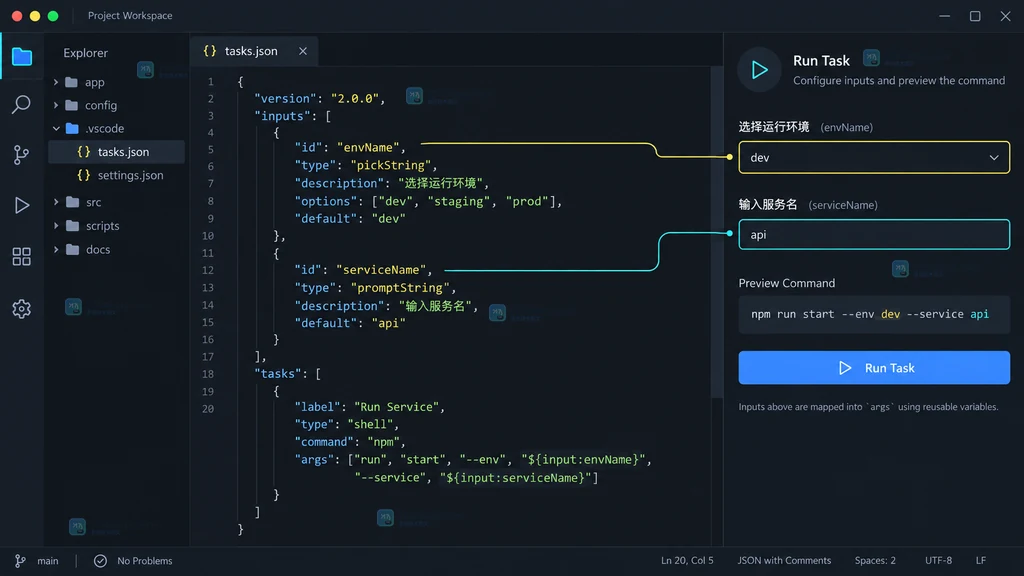Click the app folder icon
The image size is (1024, 576).
click(72, 82)
